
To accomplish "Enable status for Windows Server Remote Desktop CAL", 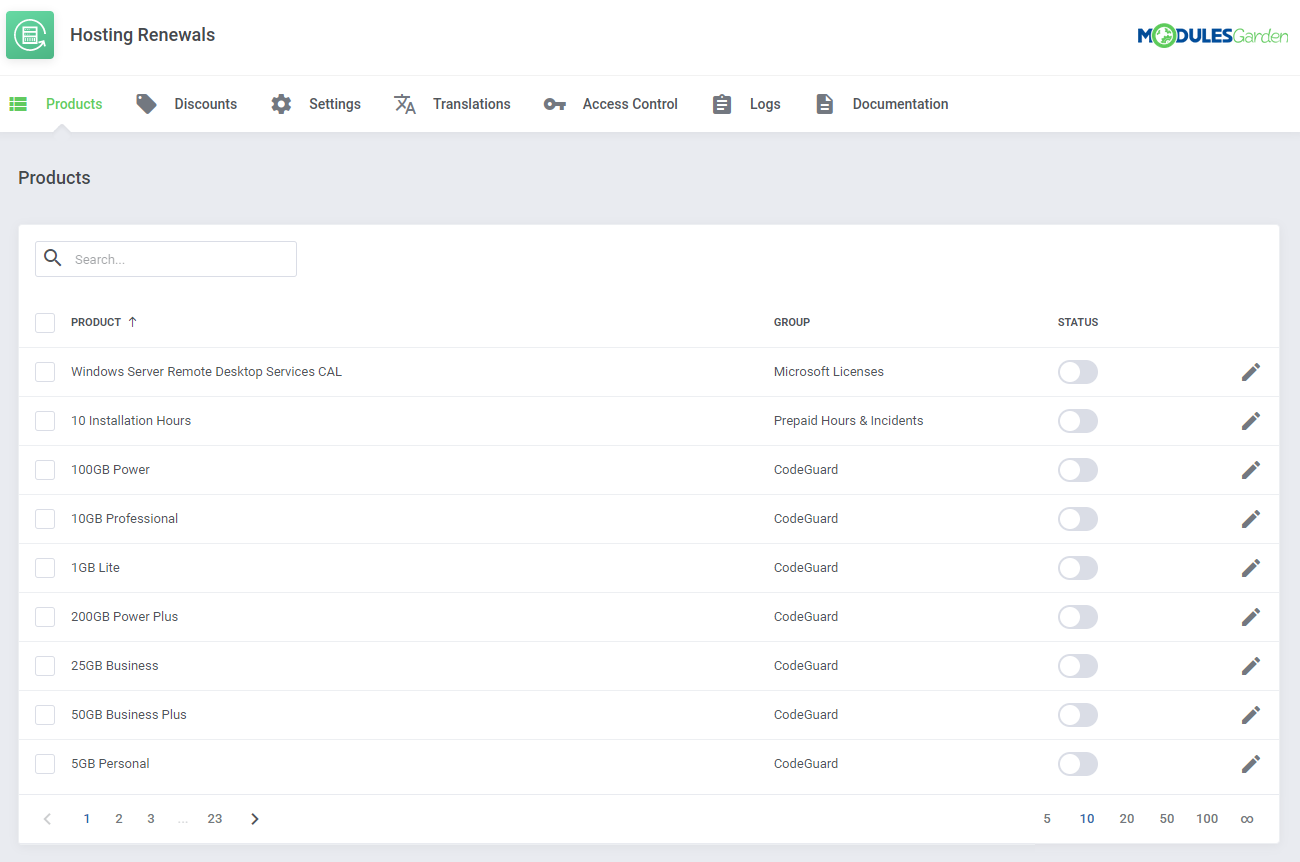I will coord(1078,372).
